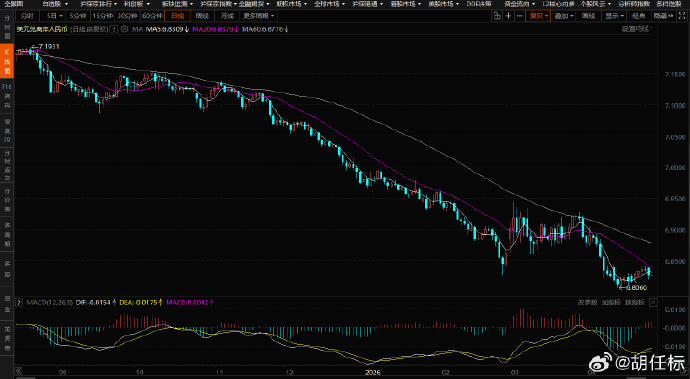Image resolution: width=690 pixels, height=379 pixels.
Task: Click 设置均线 link
Action: 636,29
